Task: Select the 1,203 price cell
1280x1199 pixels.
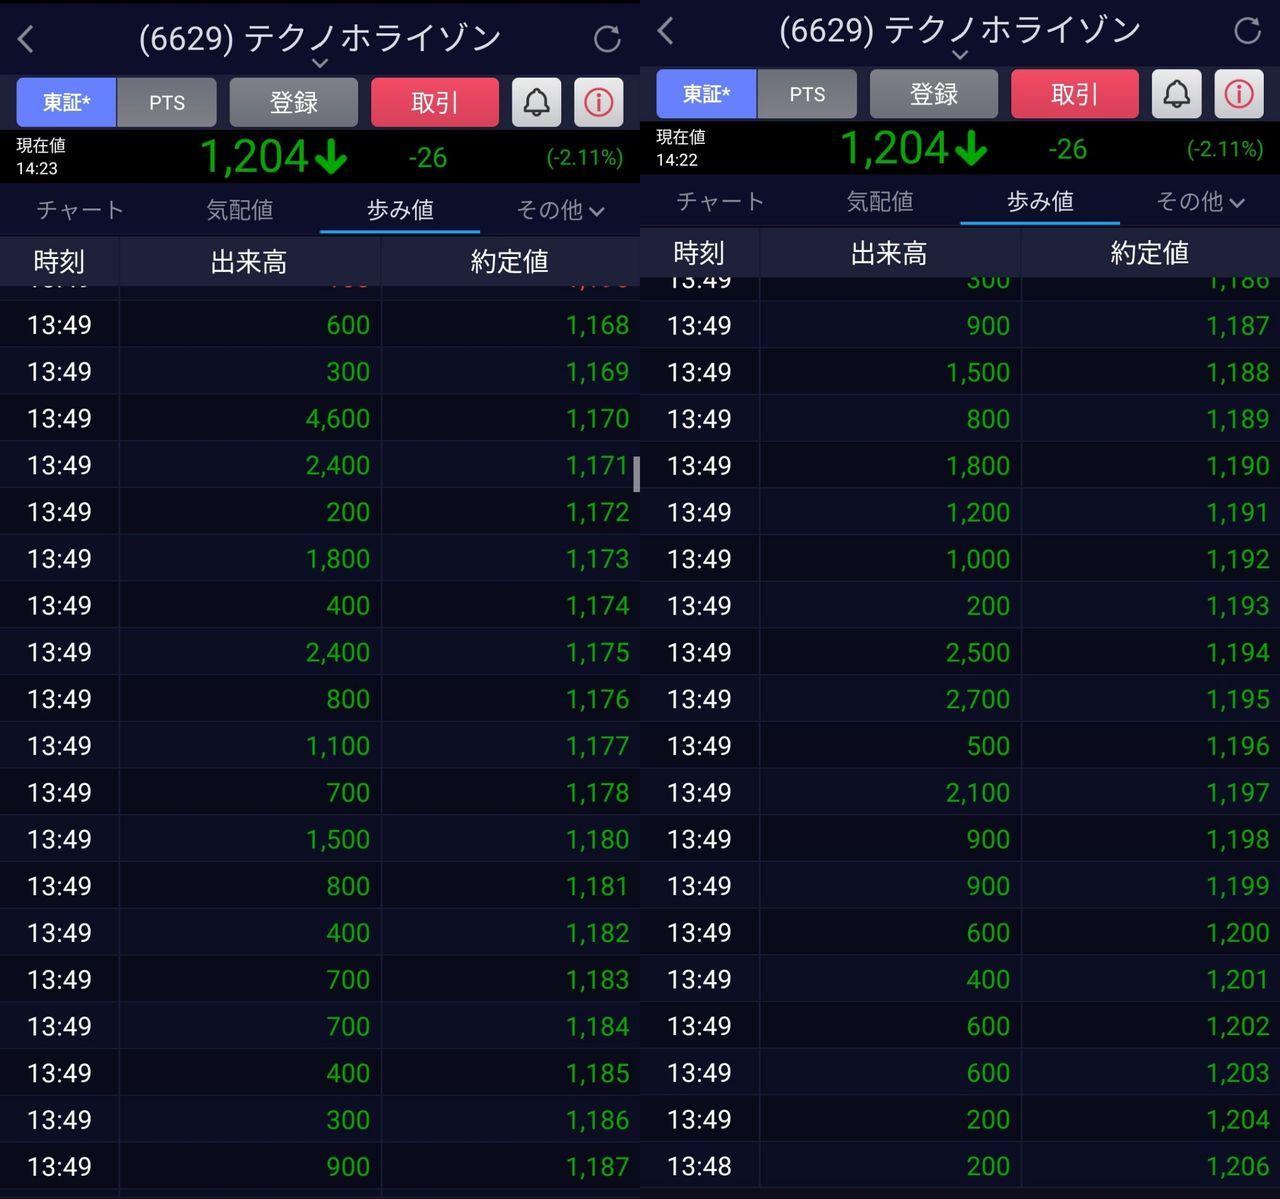Action: click(x=1150, y=1074)
